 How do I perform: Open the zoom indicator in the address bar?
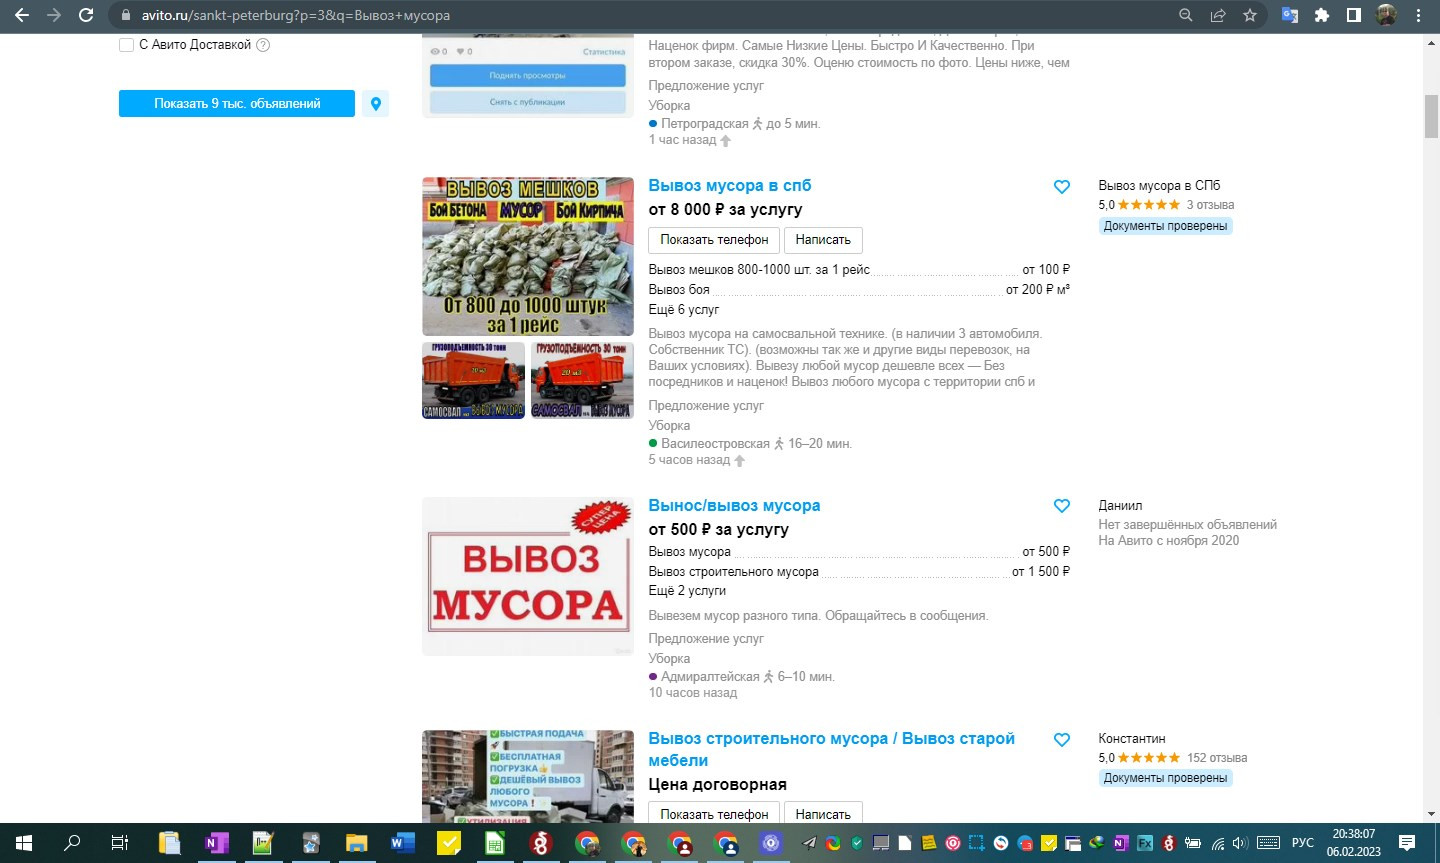pyautogui.click(x=1185, y=15)
